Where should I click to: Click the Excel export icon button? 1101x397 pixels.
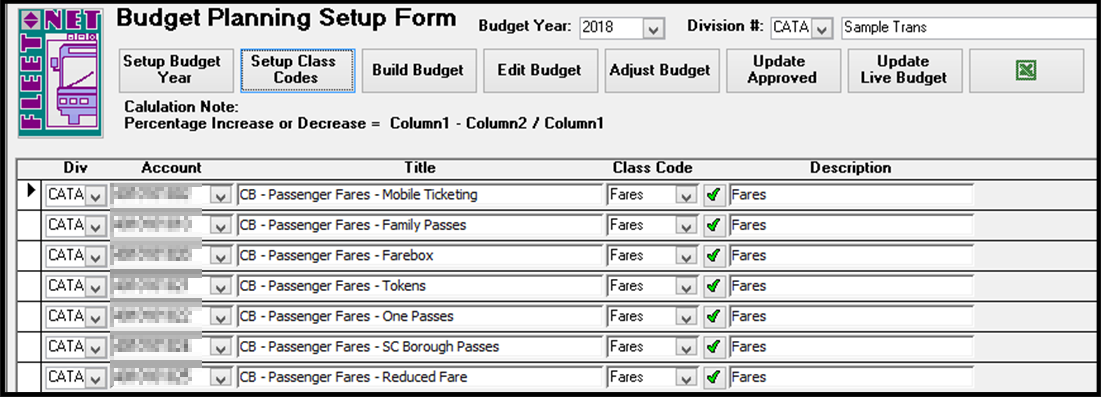(1027, 70)
